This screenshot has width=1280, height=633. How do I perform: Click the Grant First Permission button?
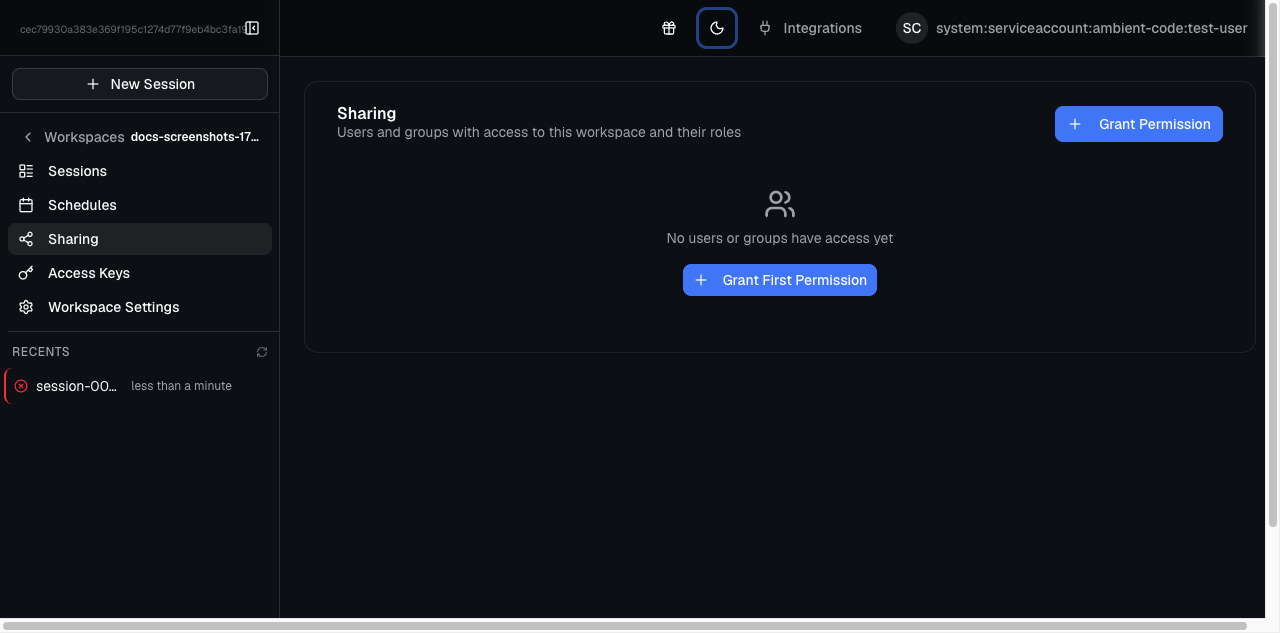(x=780, y=280)
